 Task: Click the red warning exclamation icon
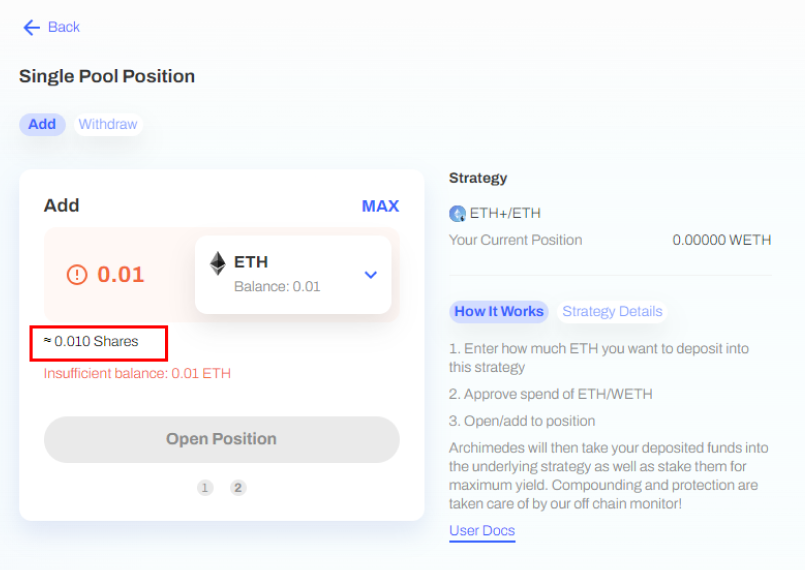coord(77,274)
